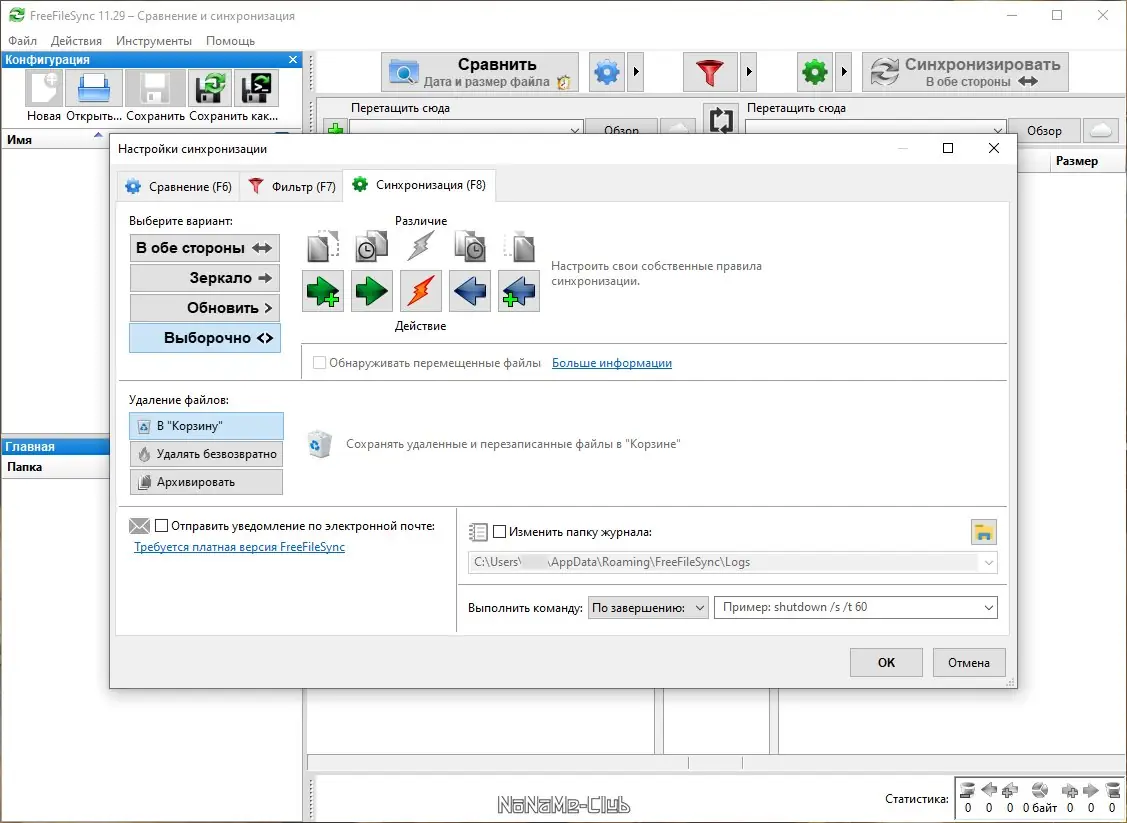This screenshot has height=823, width=1127.
Task: Close the Конфигурация panel
Action: (x=293, y=60)
